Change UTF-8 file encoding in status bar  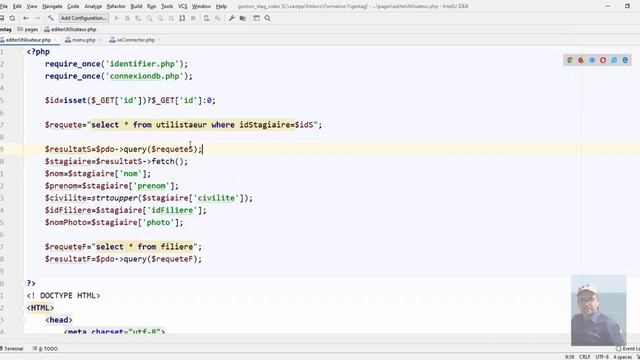602,357
